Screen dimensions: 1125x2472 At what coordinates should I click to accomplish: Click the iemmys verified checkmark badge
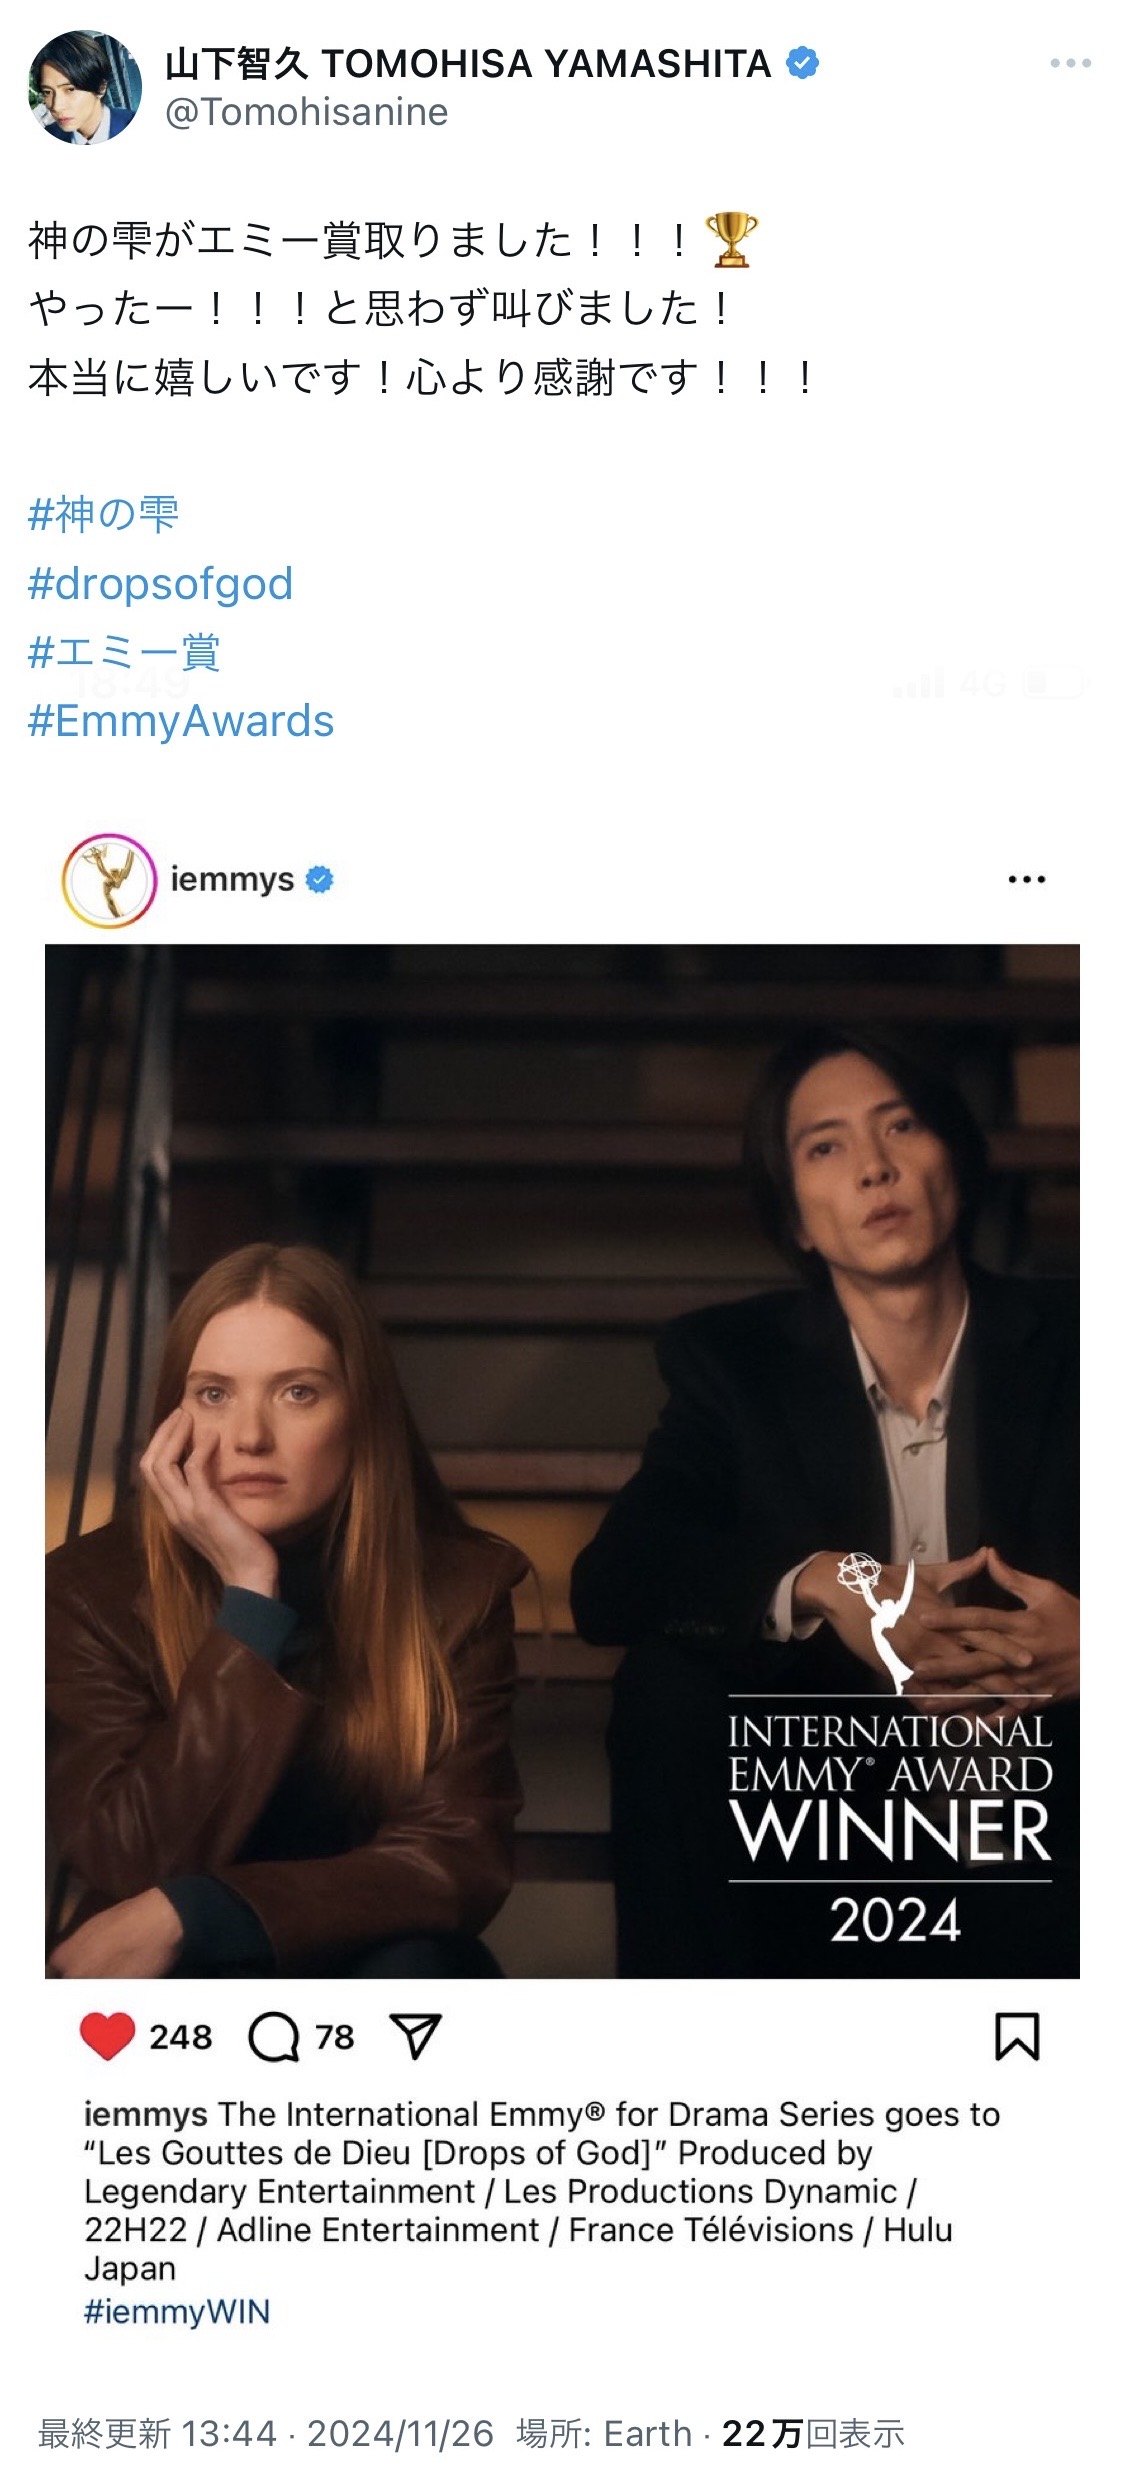click(319, 880)
